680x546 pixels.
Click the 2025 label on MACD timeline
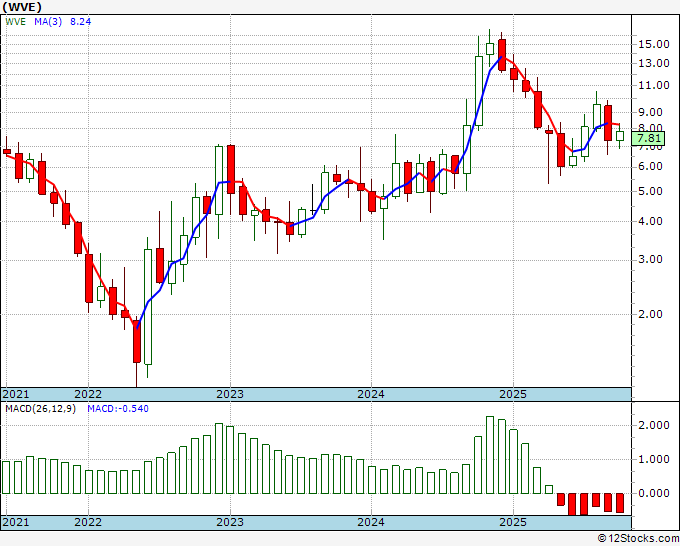(x=513, y=522)
